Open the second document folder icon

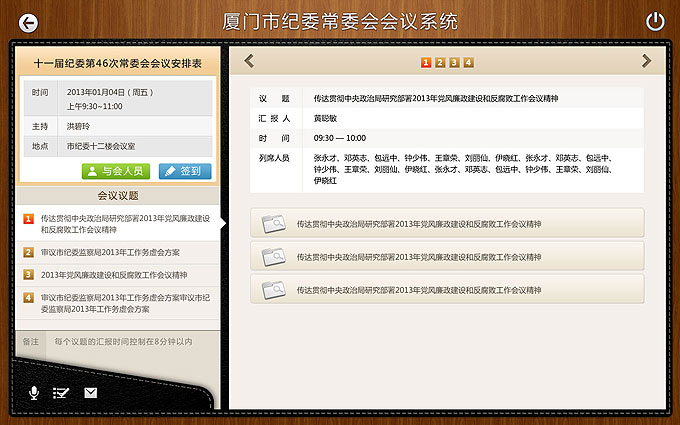tap(273, 257)
